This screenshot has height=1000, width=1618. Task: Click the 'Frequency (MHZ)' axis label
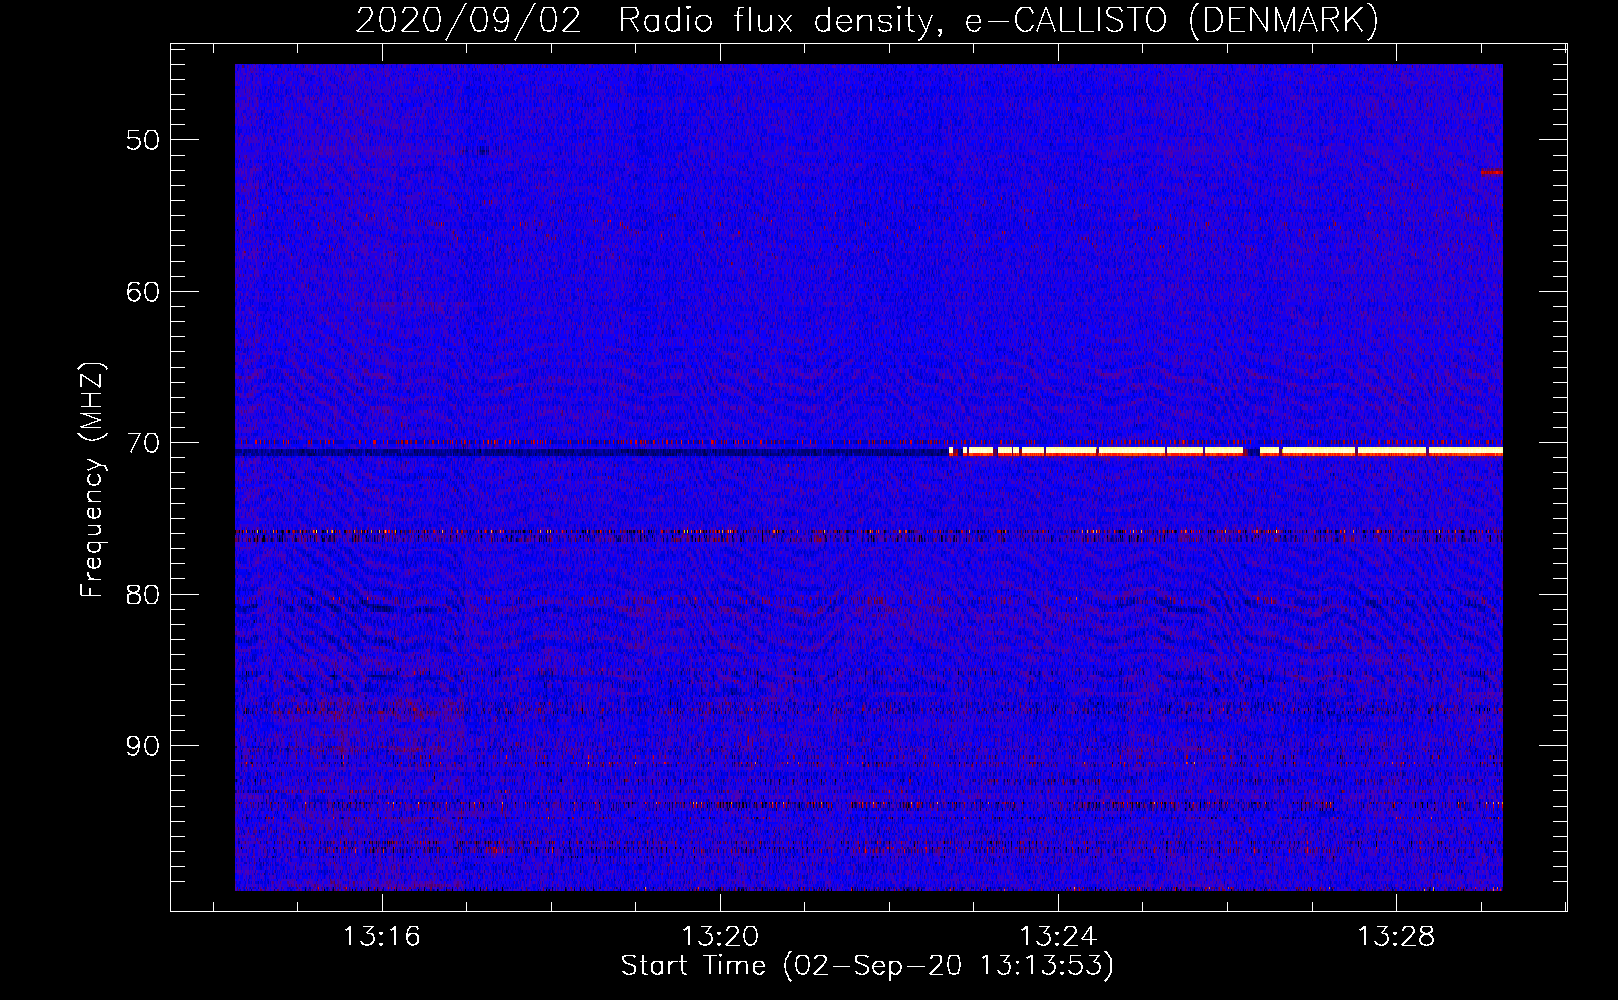click(x=92, y=480)
